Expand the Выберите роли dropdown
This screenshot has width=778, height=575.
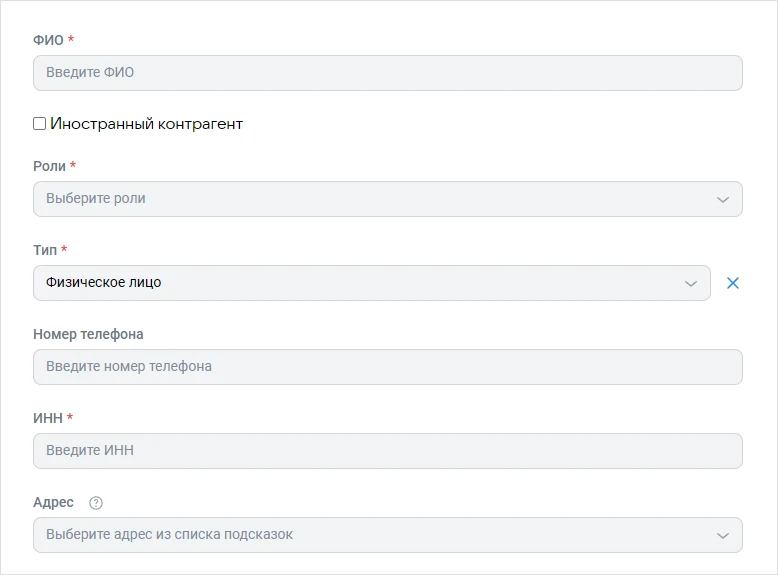388,199
